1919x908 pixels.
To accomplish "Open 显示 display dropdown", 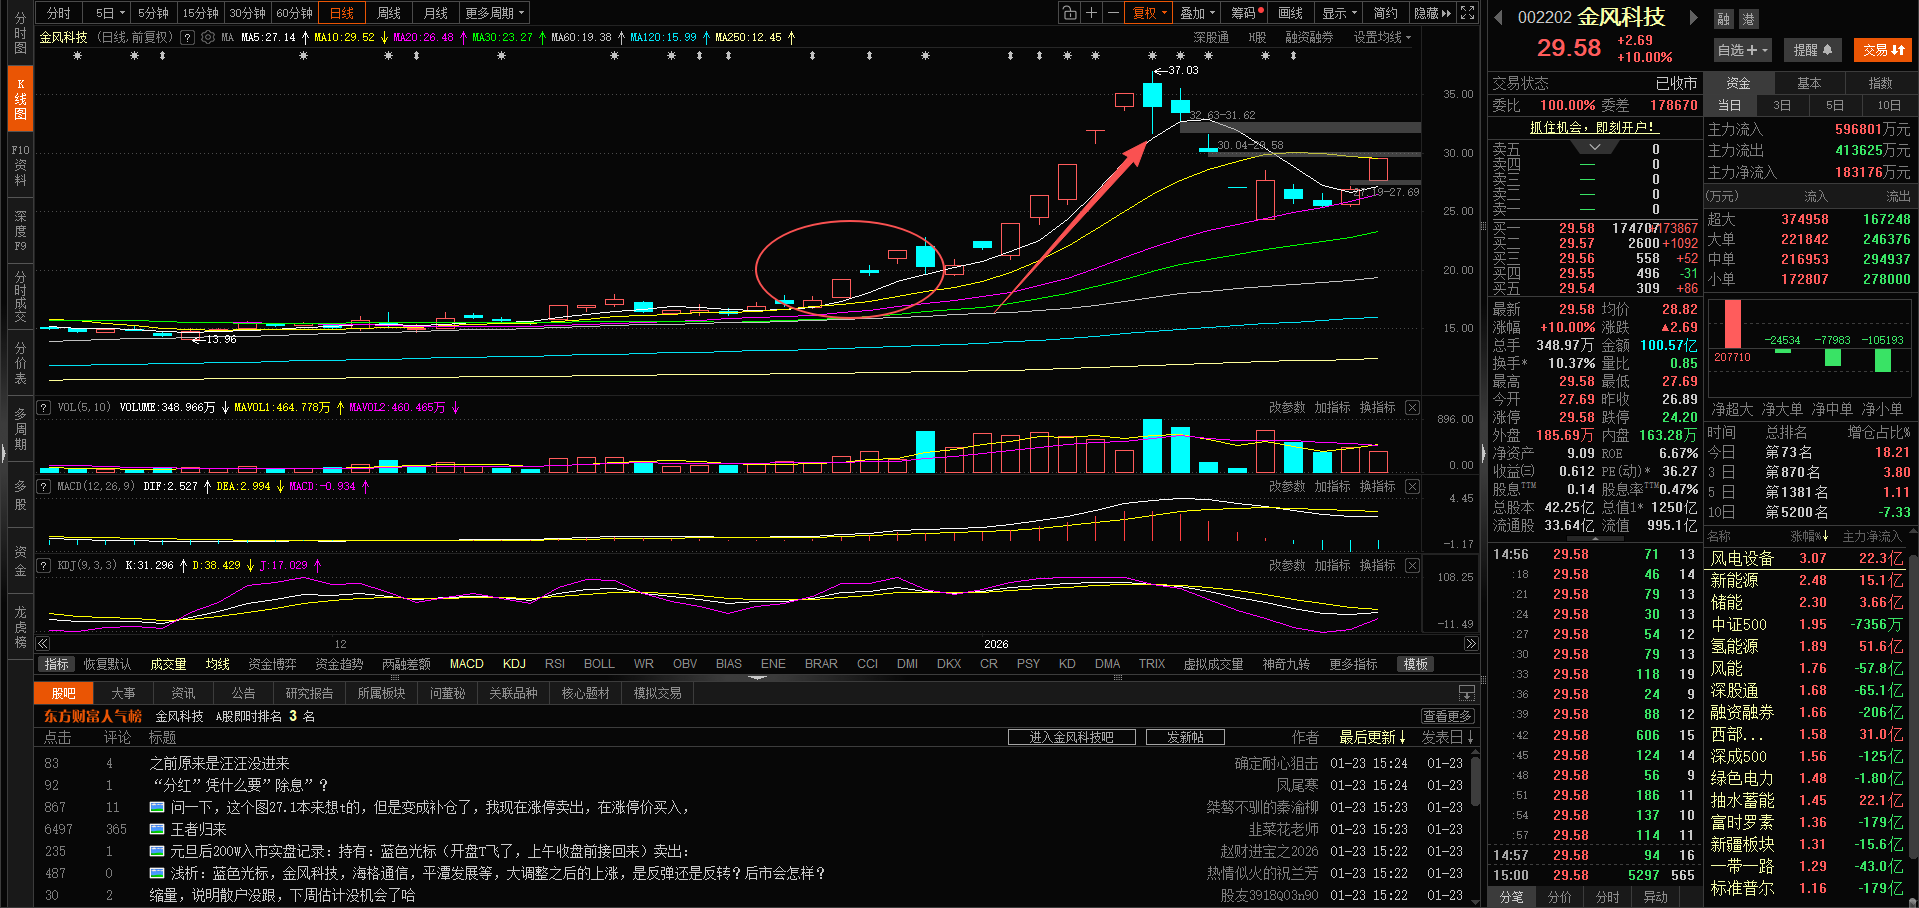I will (x=1339, y=13).
